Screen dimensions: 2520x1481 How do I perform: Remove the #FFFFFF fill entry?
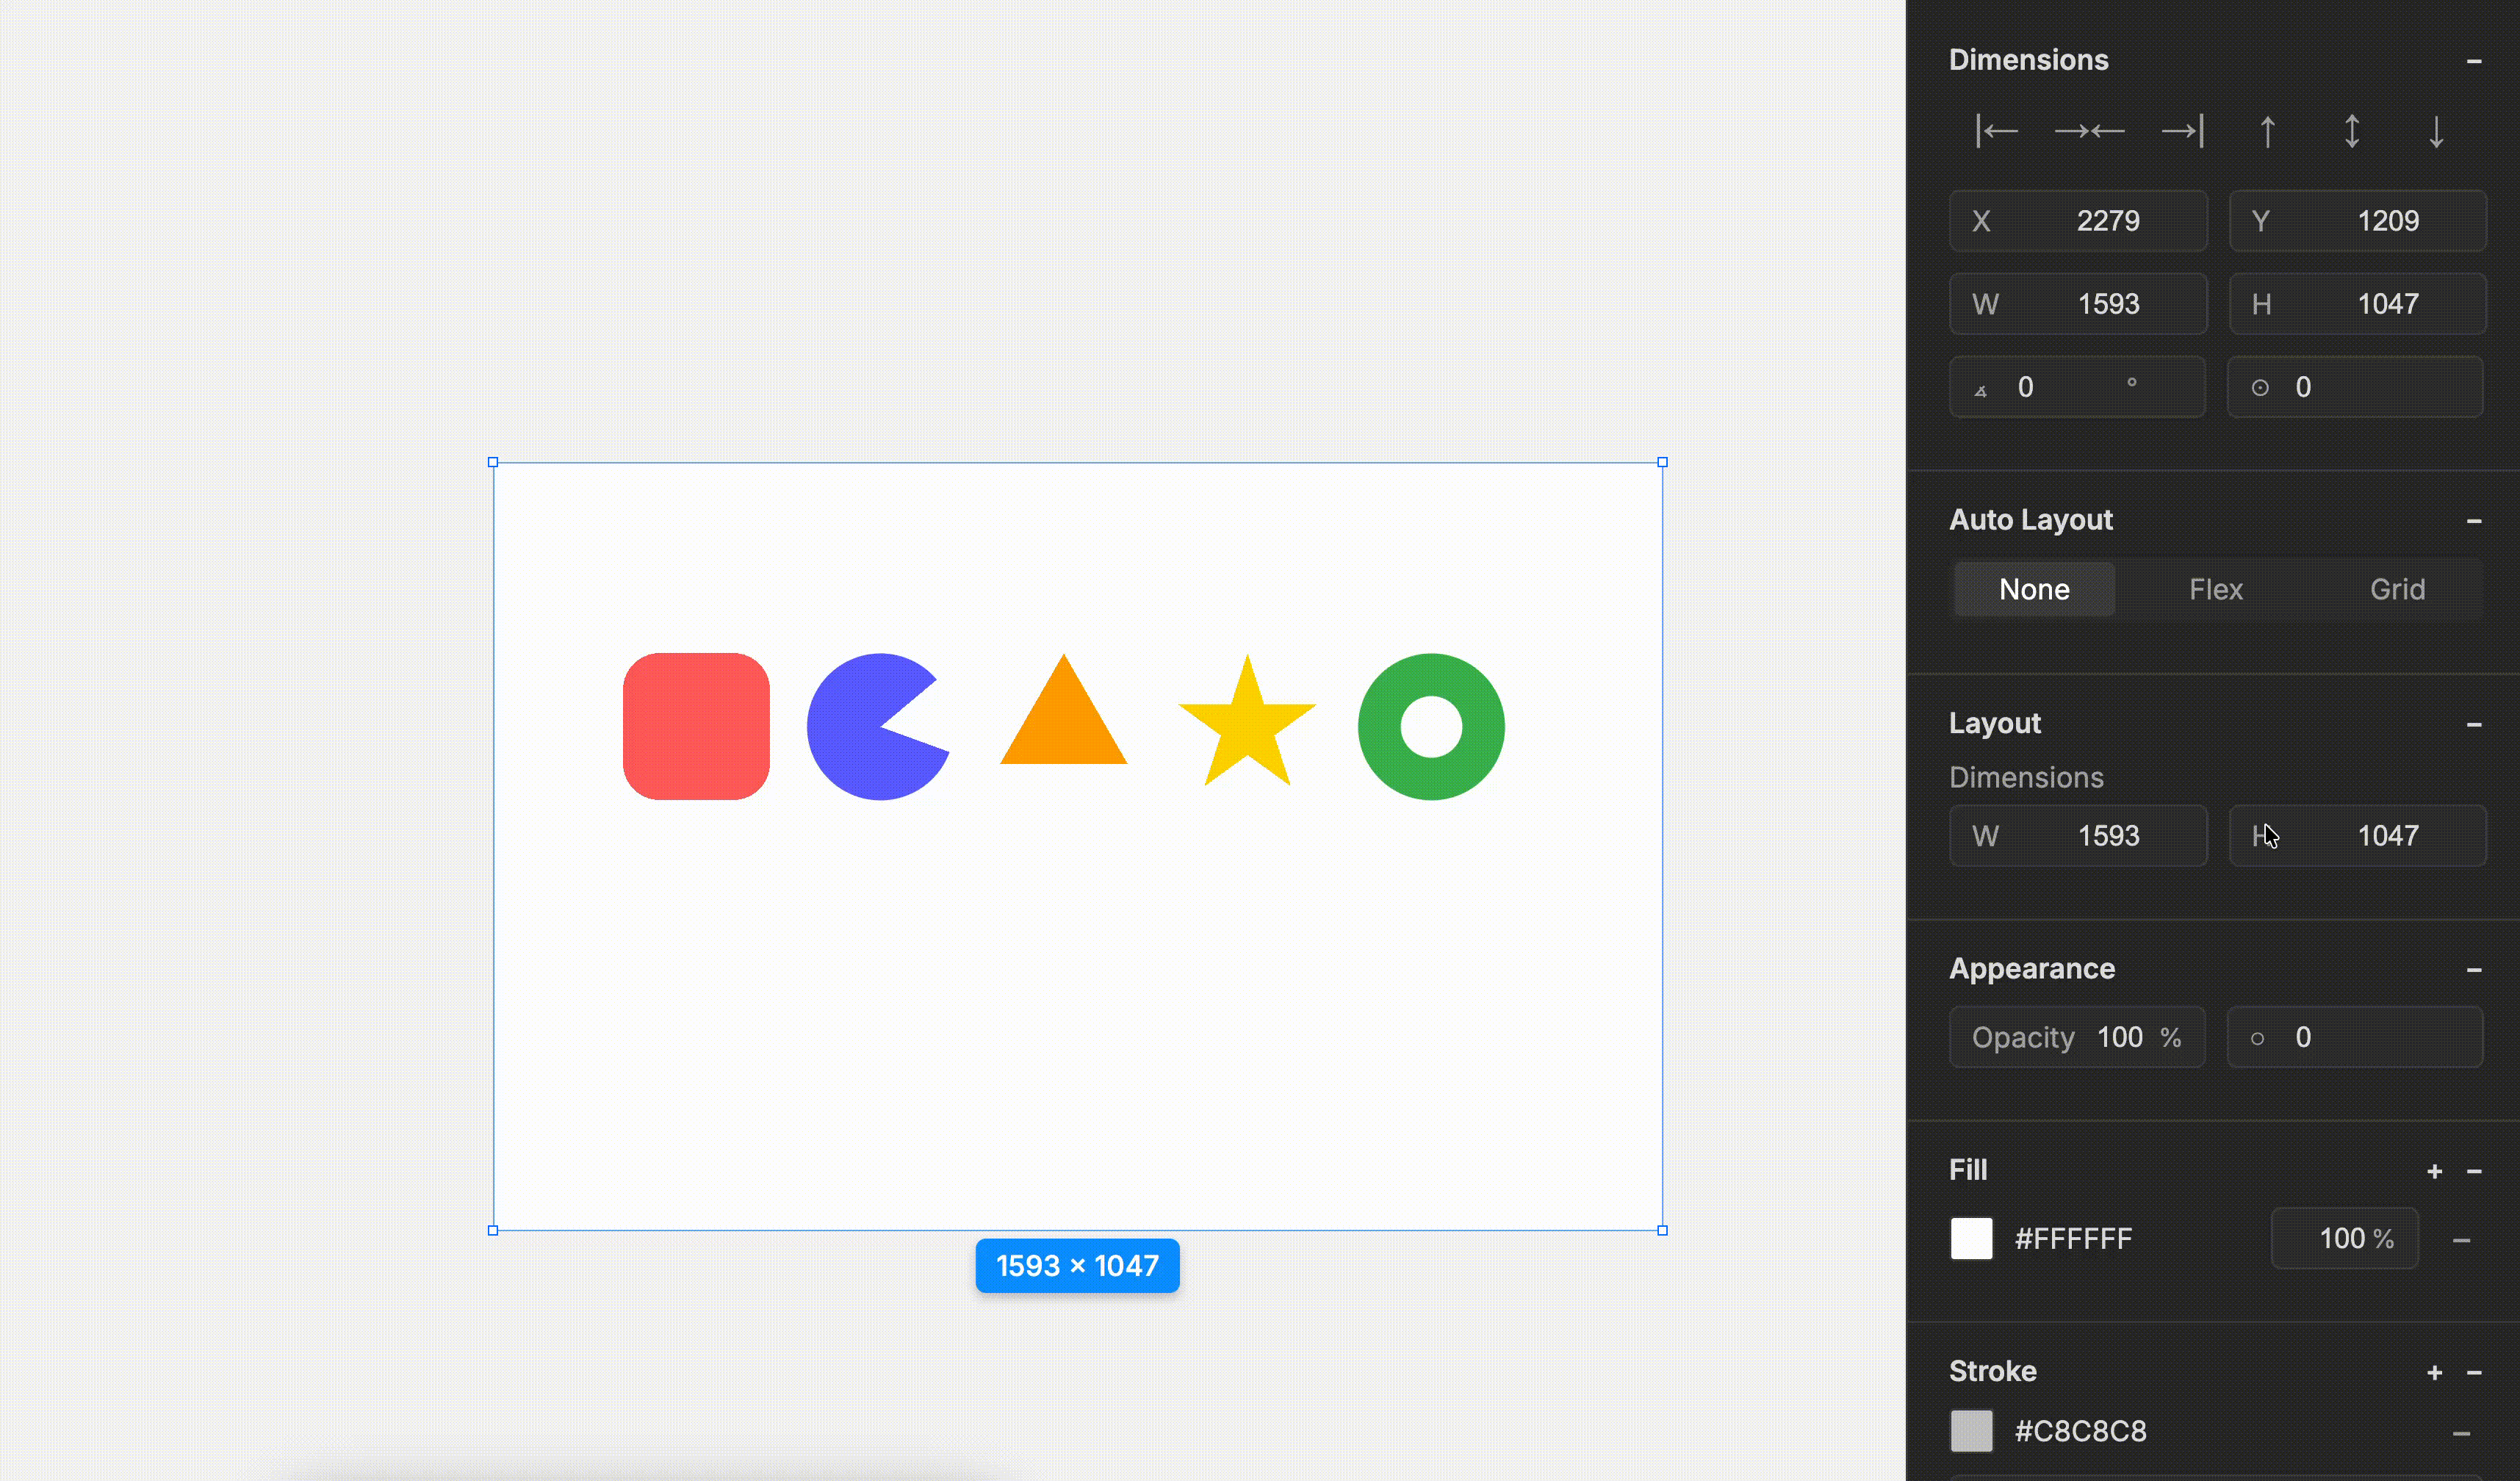click(2461, 1240)
